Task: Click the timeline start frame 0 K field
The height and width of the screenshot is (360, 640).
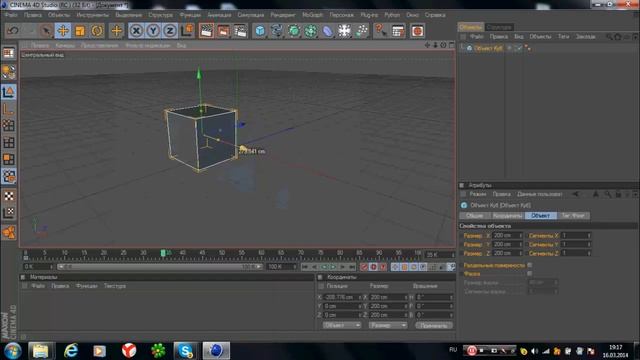Action: [x=38, y=267]
